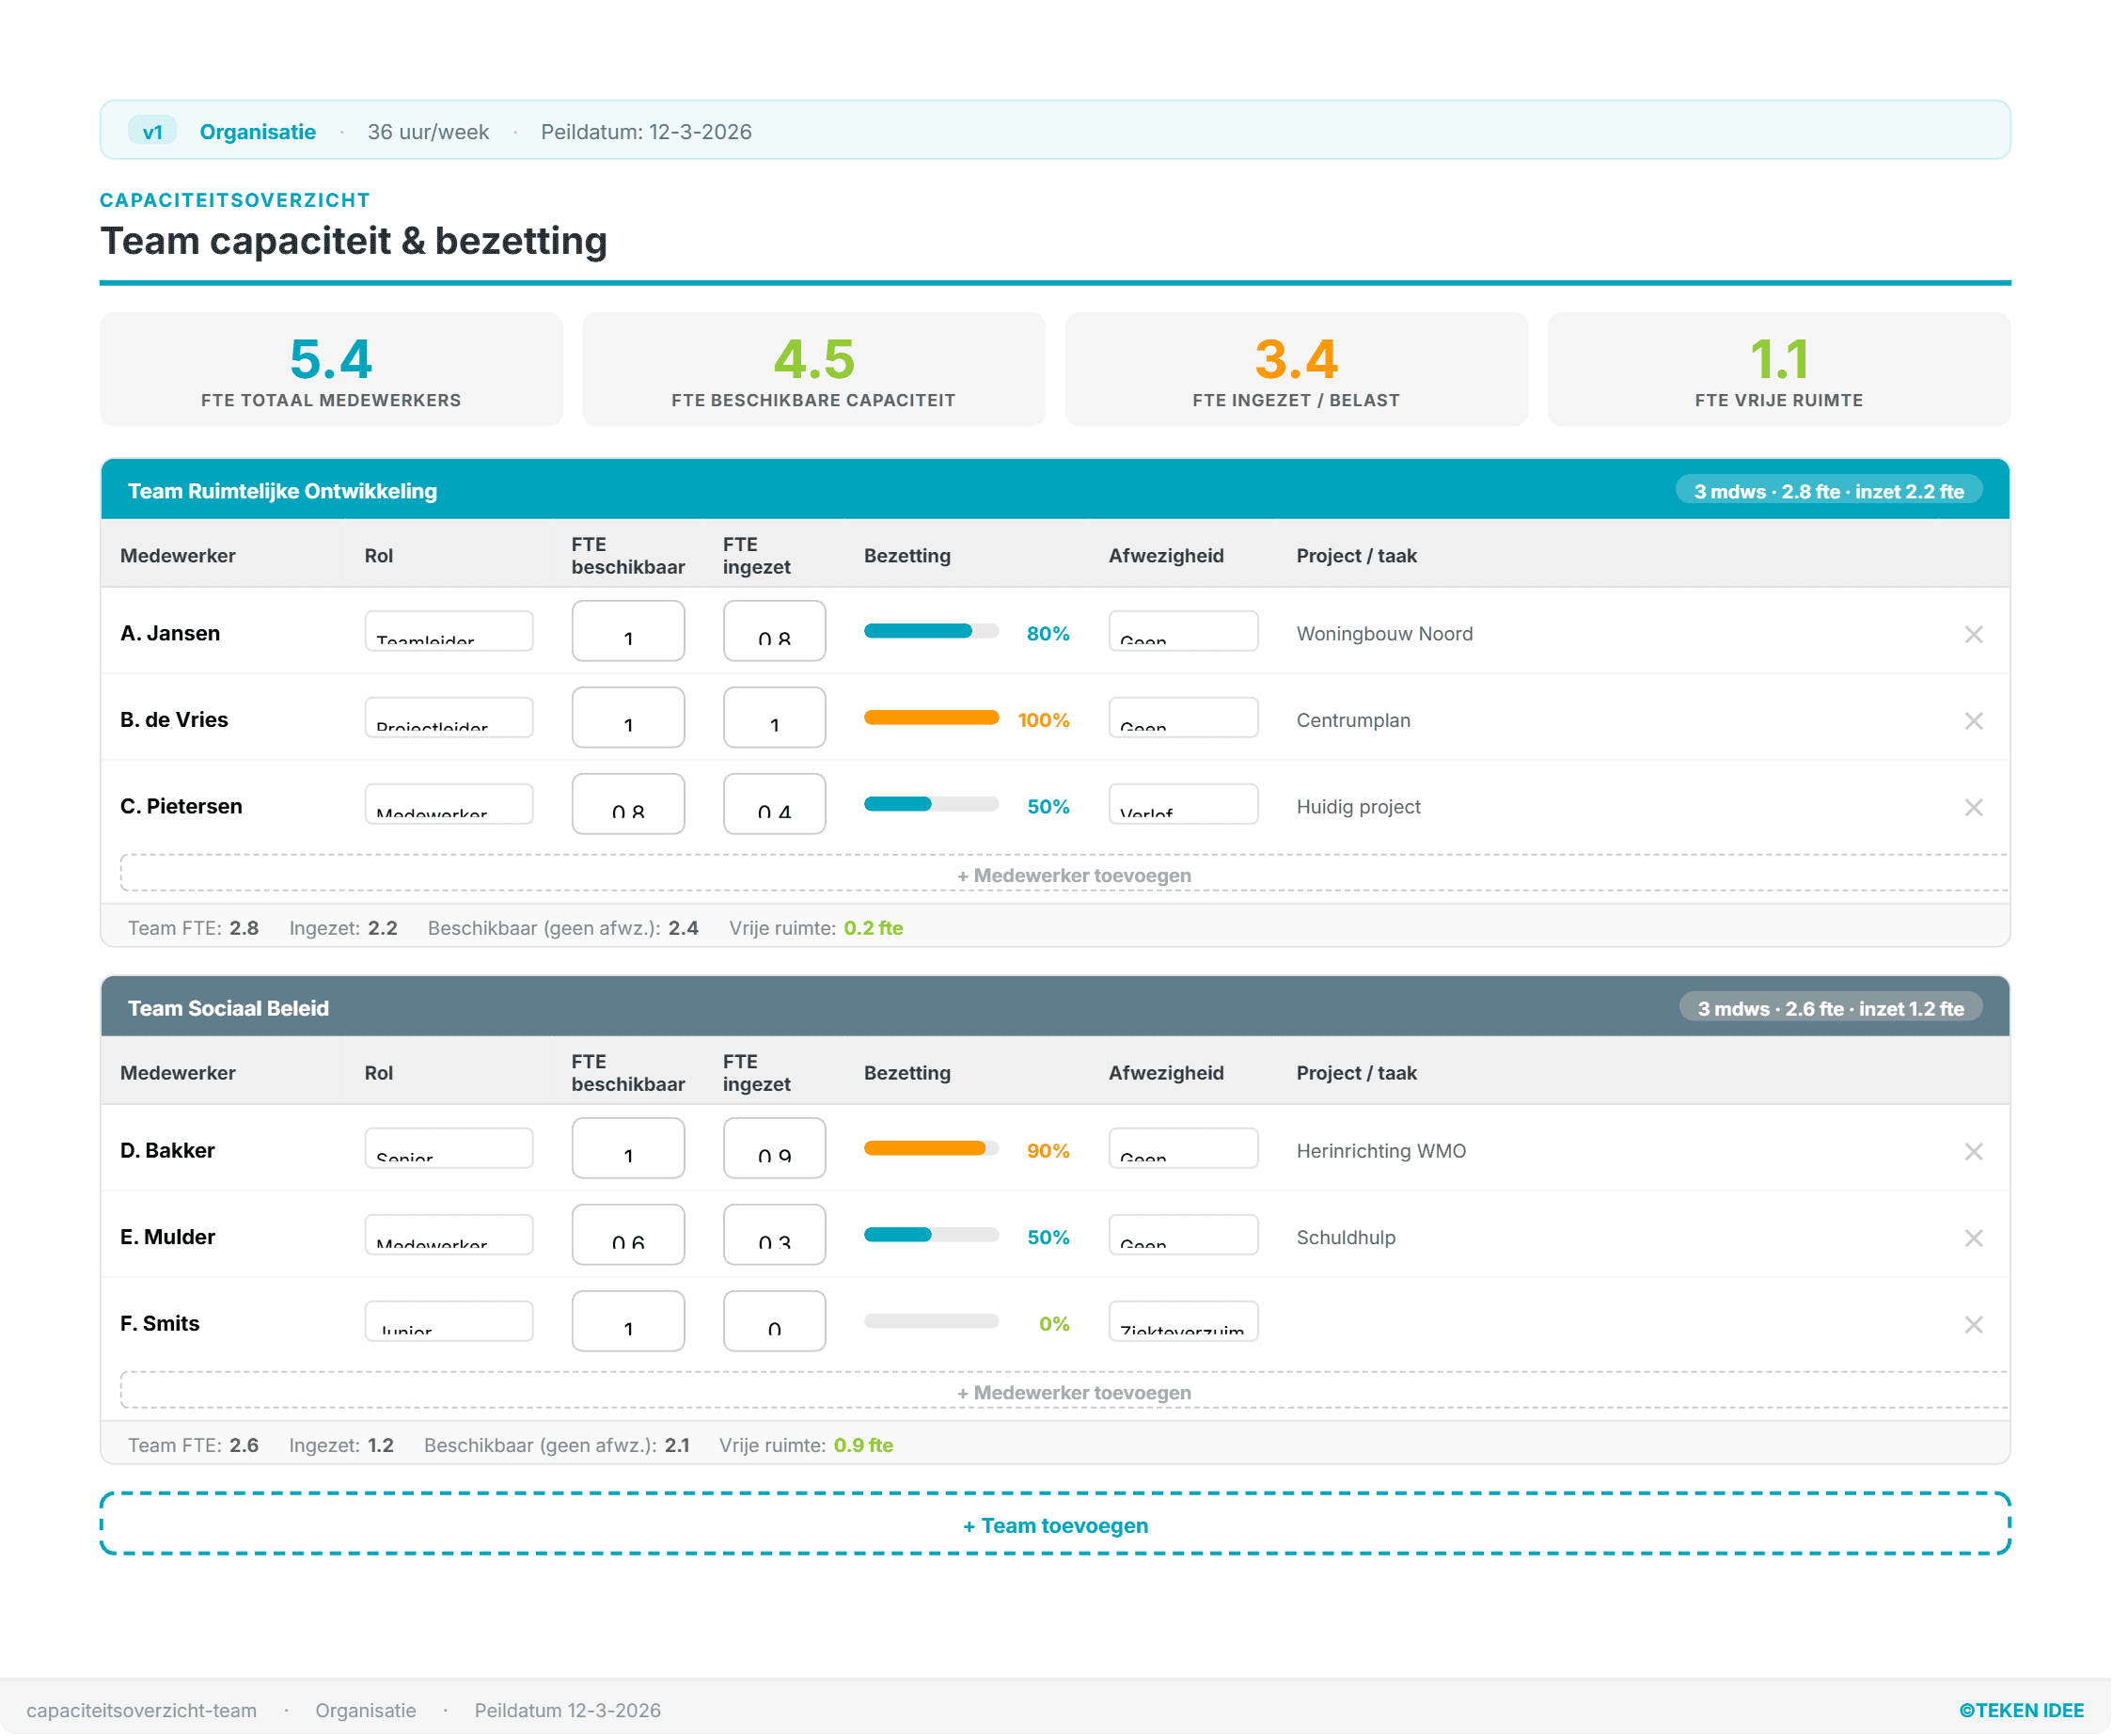Click FTE beschikbaar field of C. Pietersen

click(628, 804)
